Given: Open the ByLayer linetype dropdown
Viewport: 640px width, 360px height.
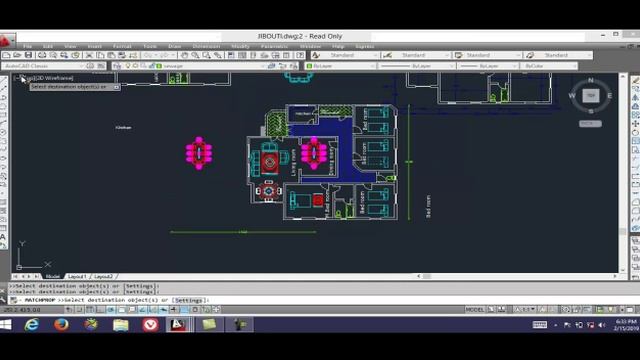Looking at the screenshot, I should click(452, 66).
